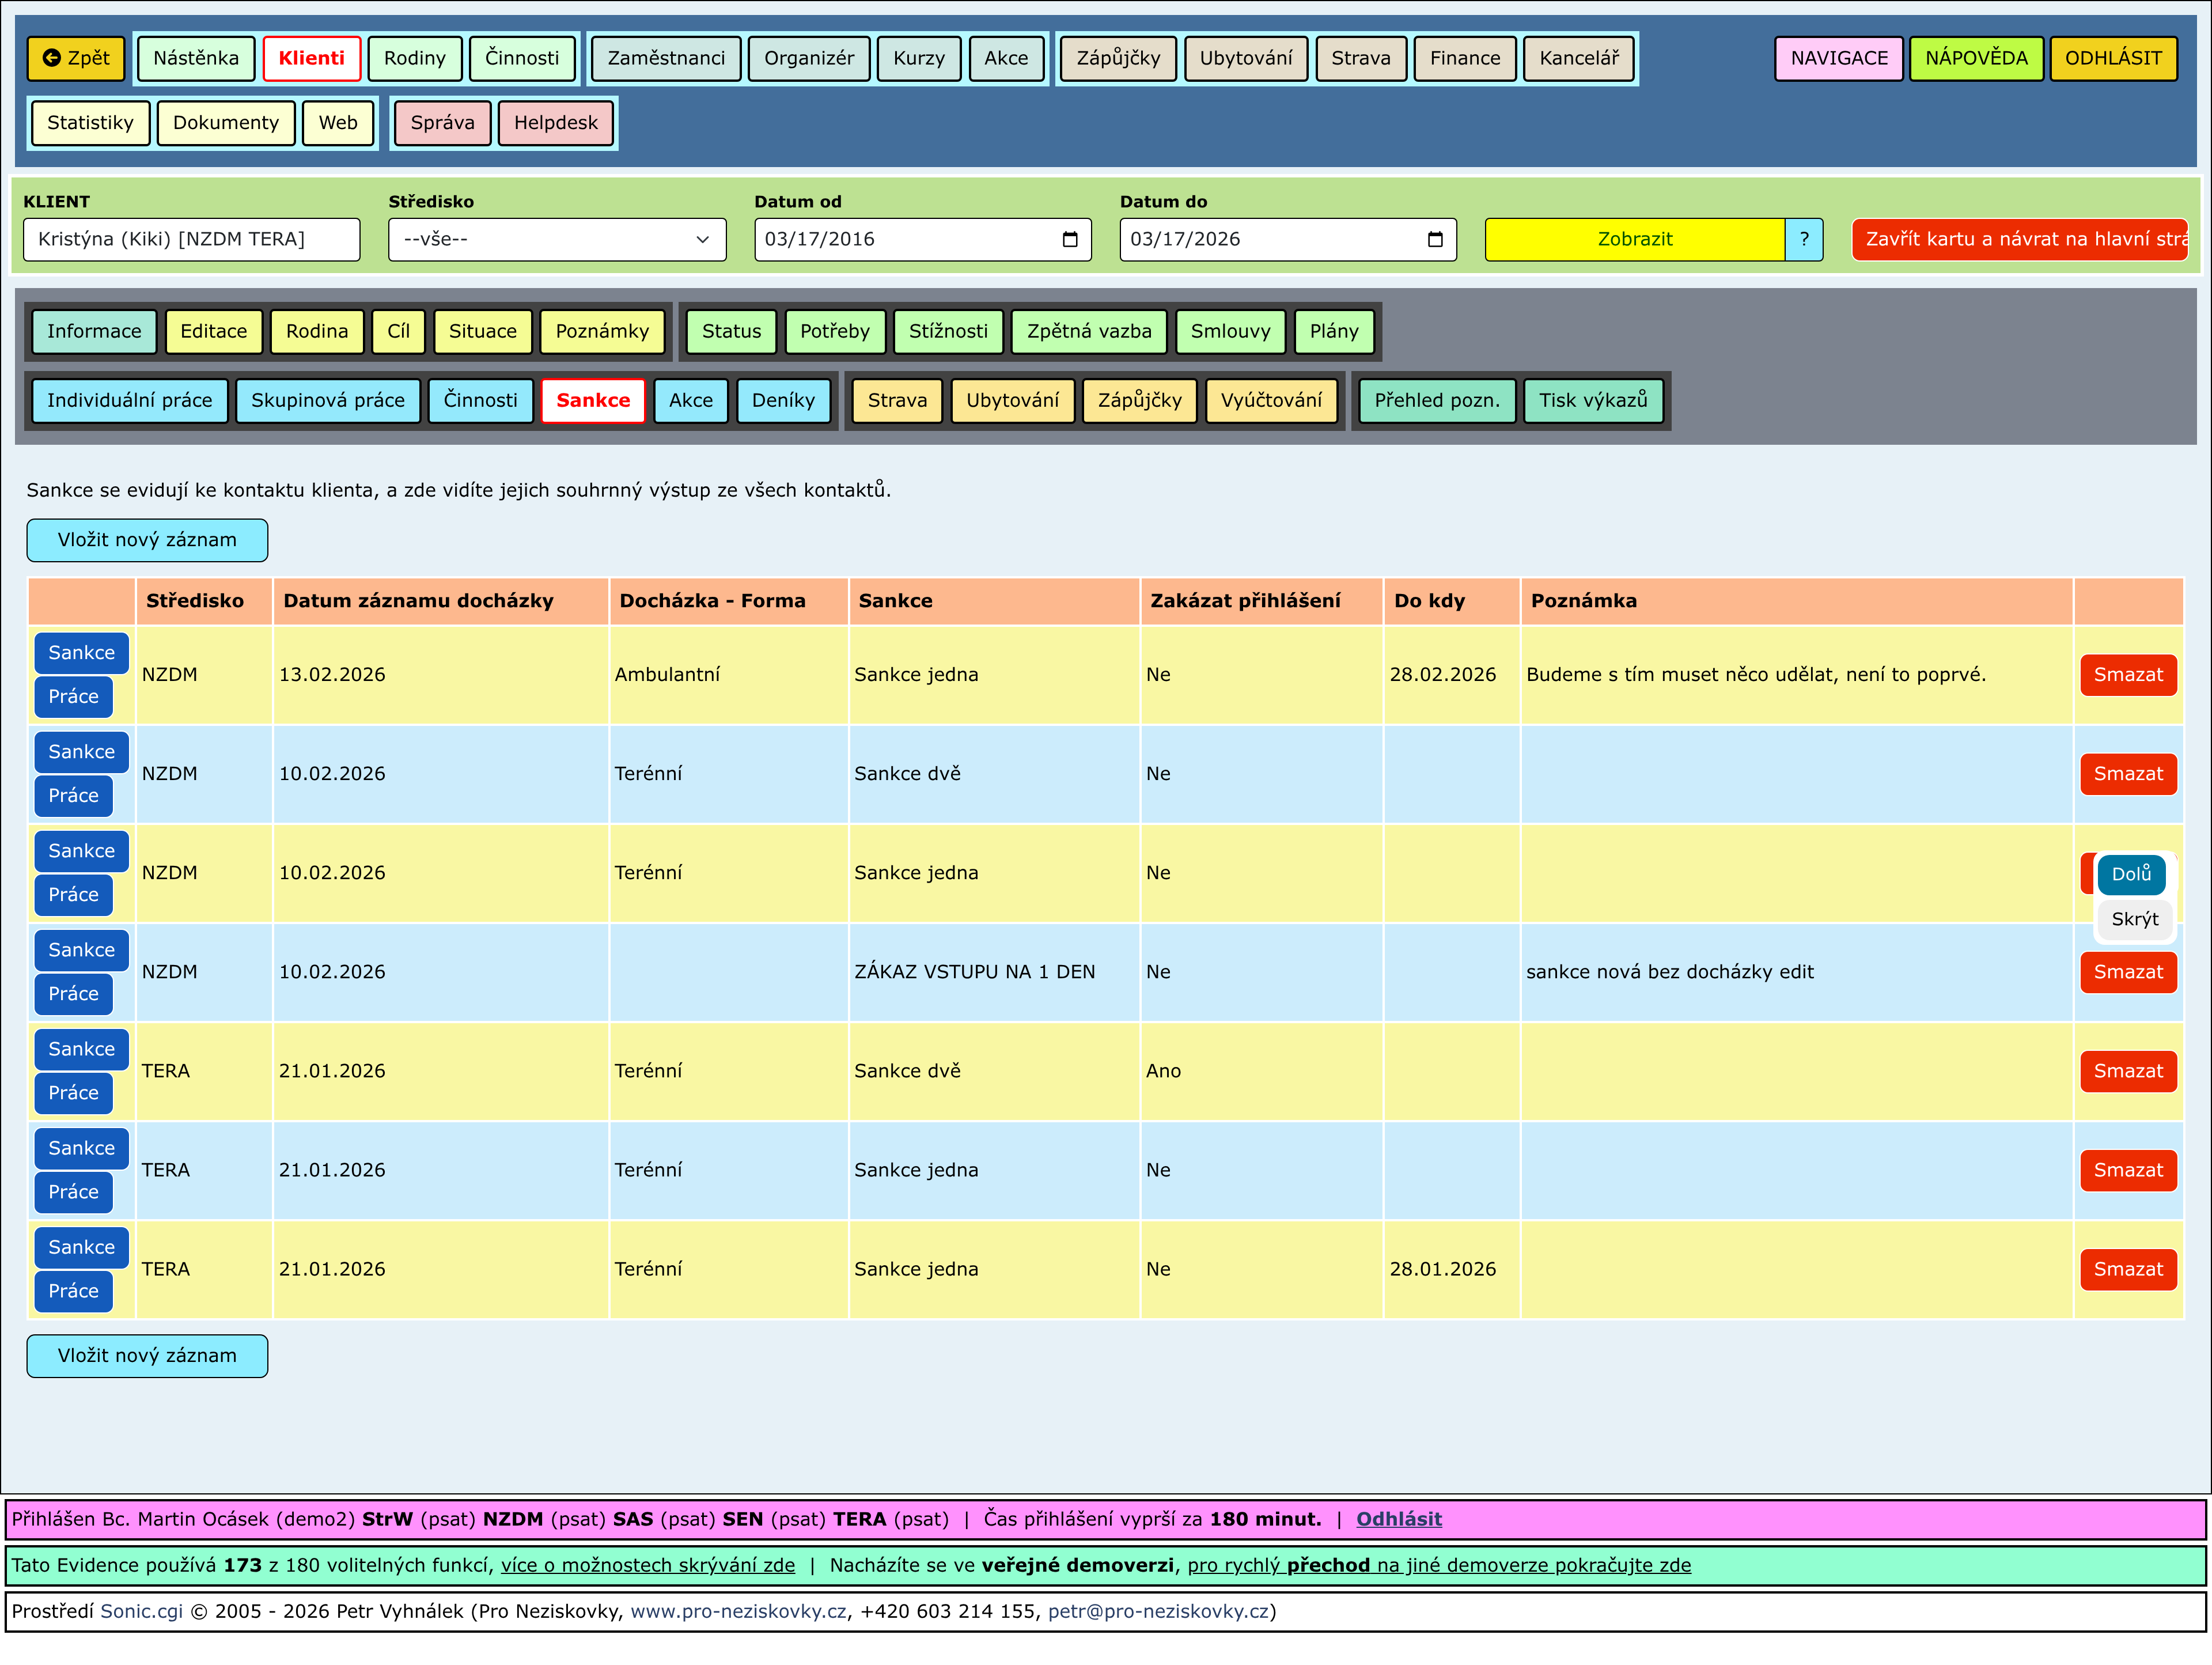
Task: Open the NÁPOVĚDA help menu button
Action: pyautogui.click(x=1975, y=58)
